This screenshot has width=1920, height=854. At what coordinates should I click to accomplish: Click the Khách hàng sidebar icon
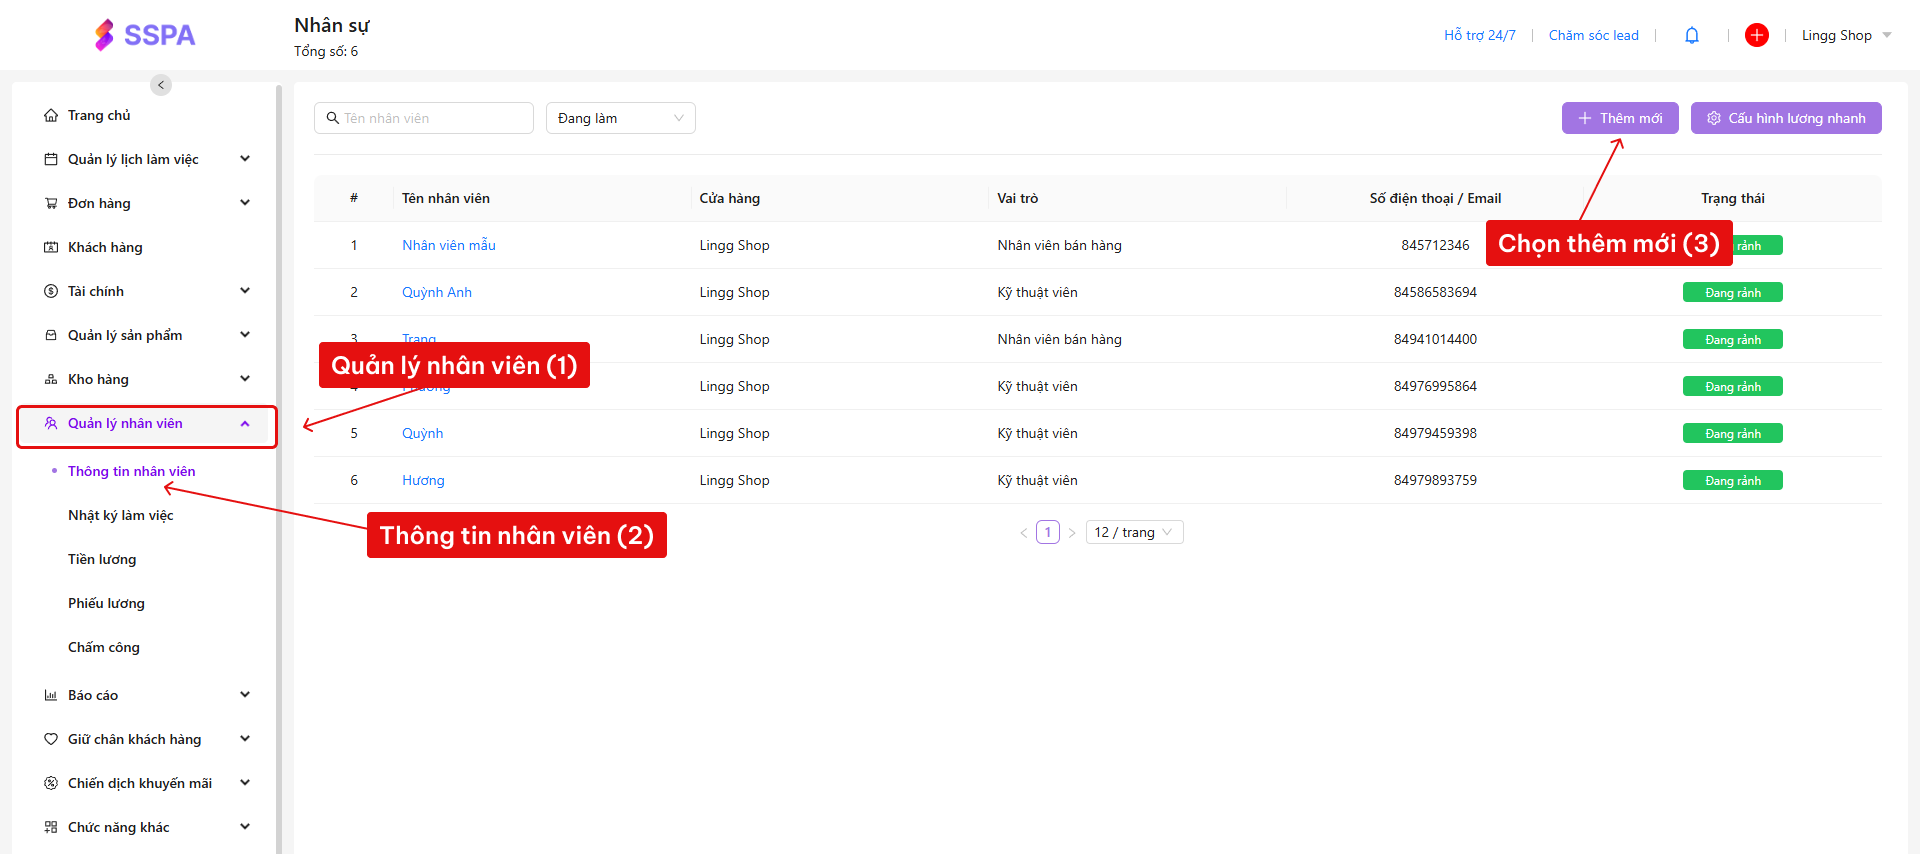51,248
